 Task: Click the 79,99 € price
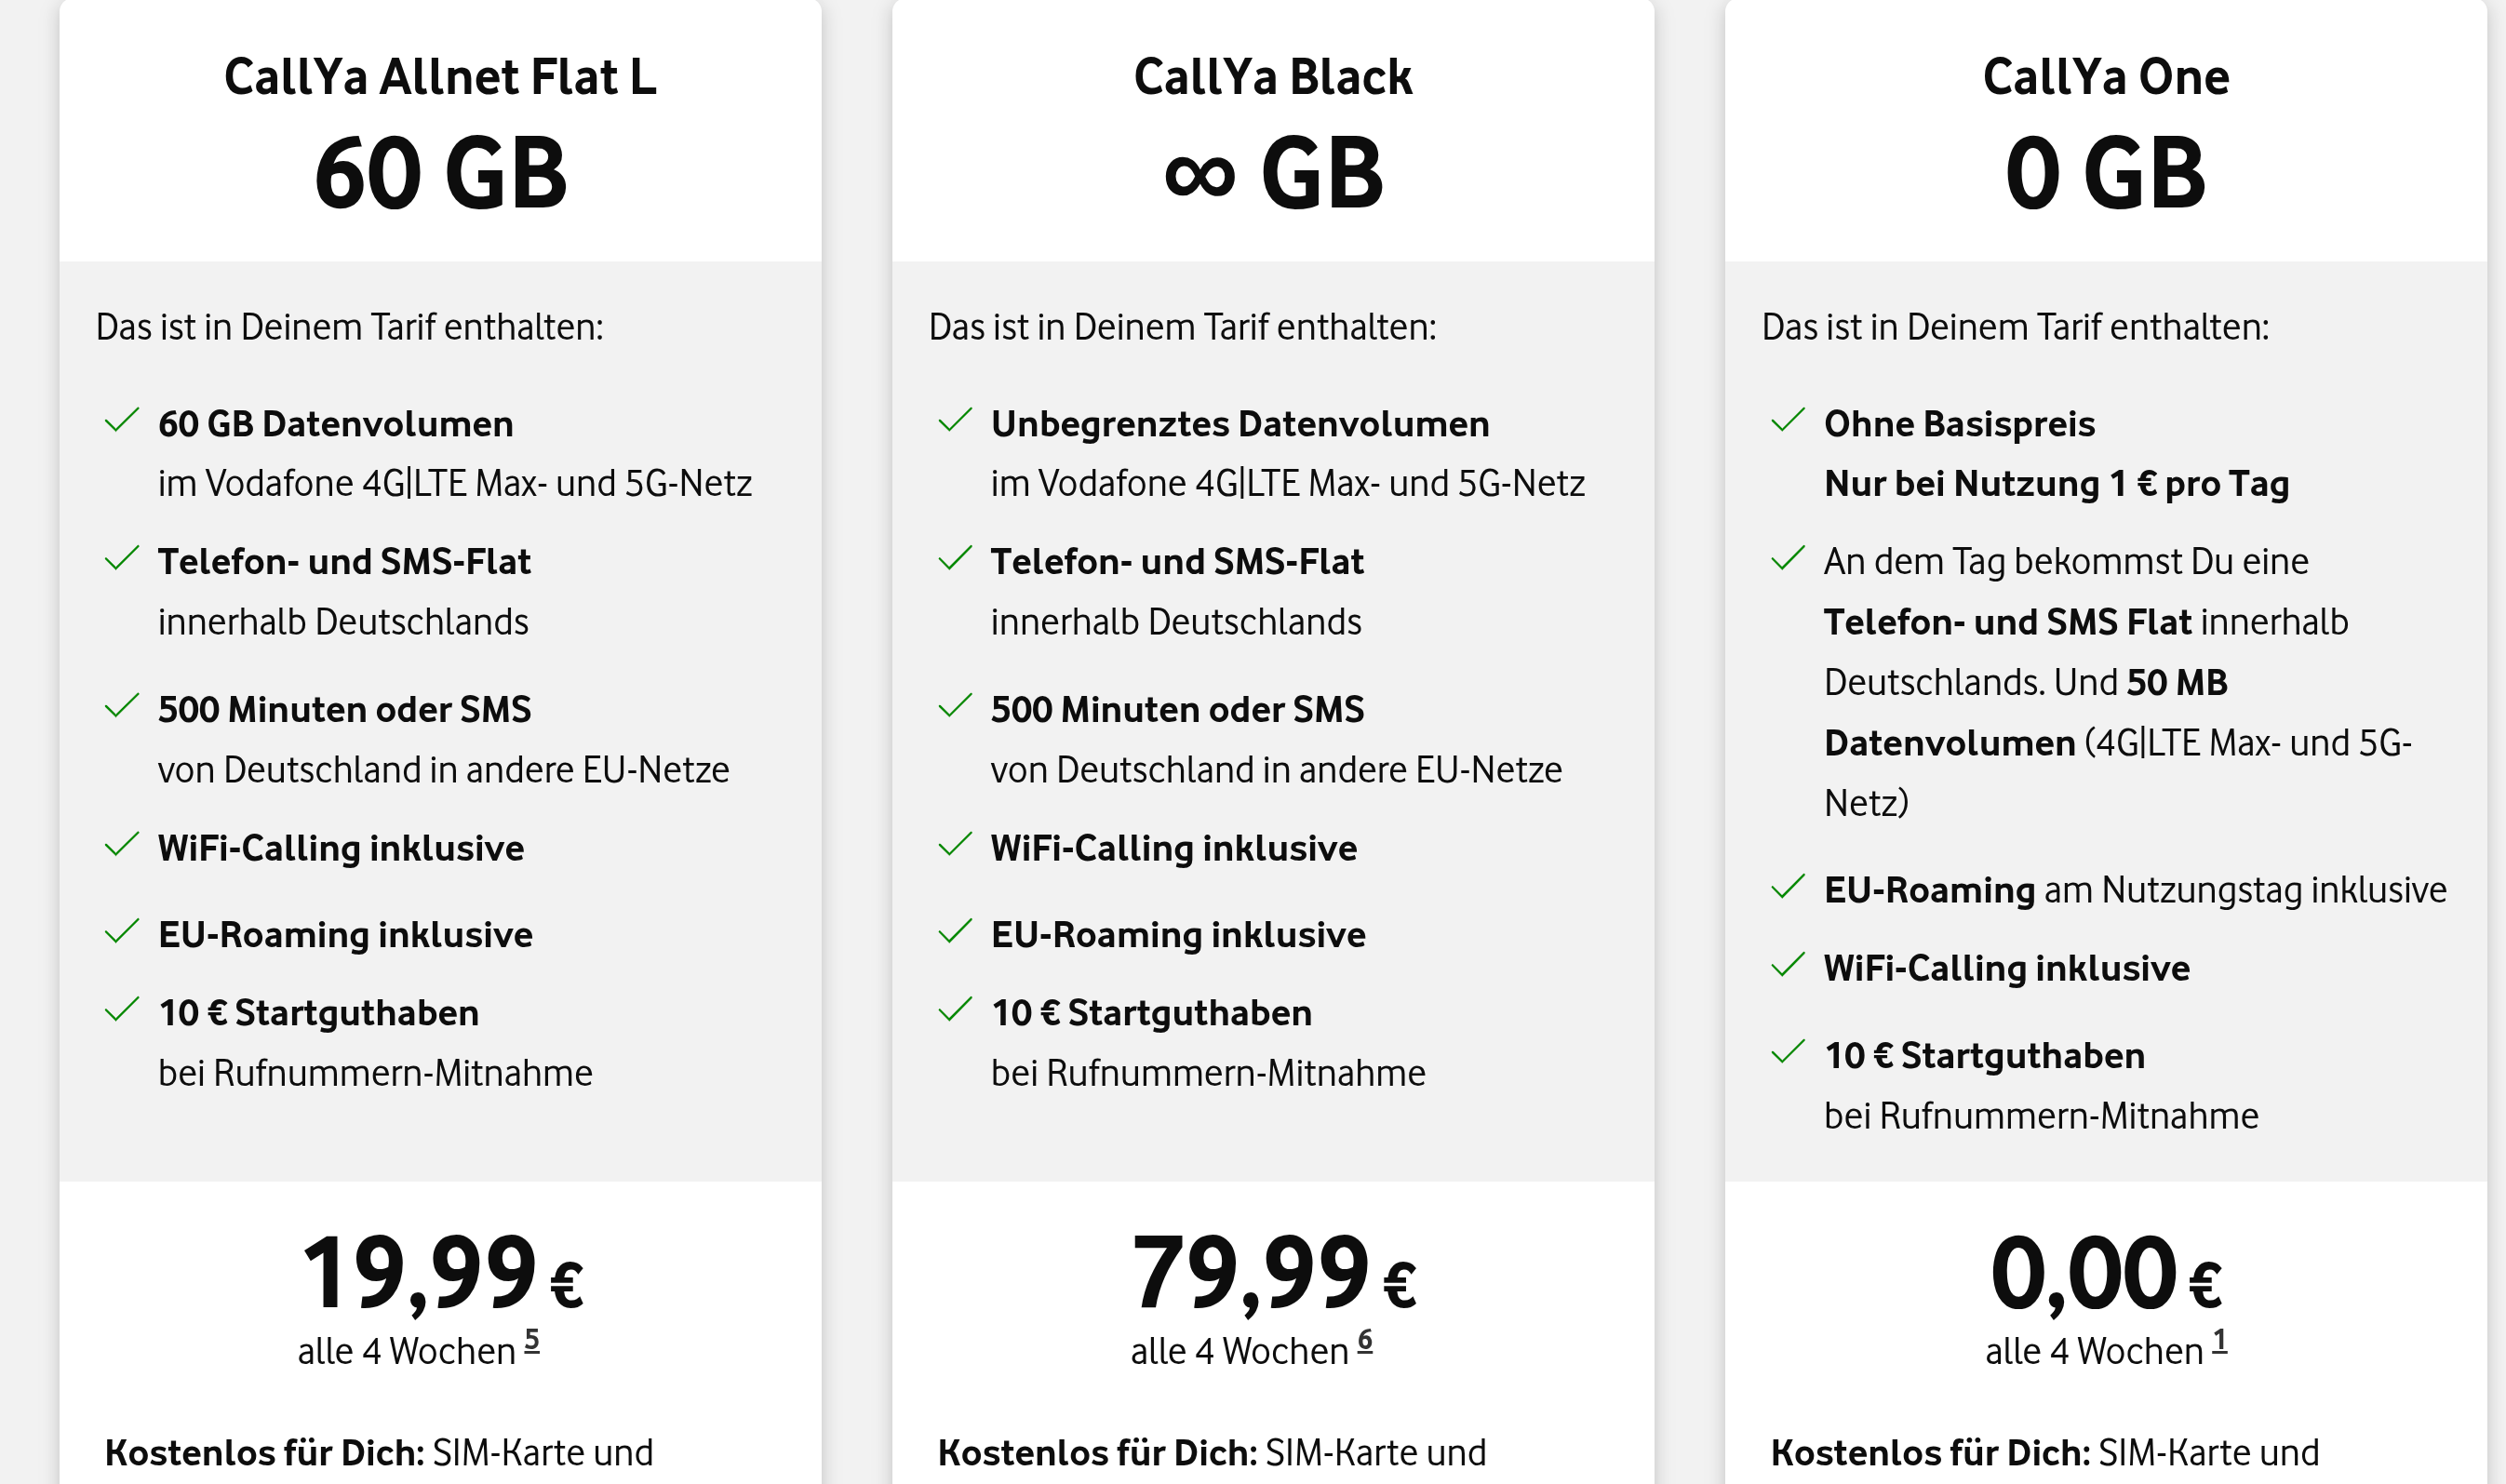1274,1272
